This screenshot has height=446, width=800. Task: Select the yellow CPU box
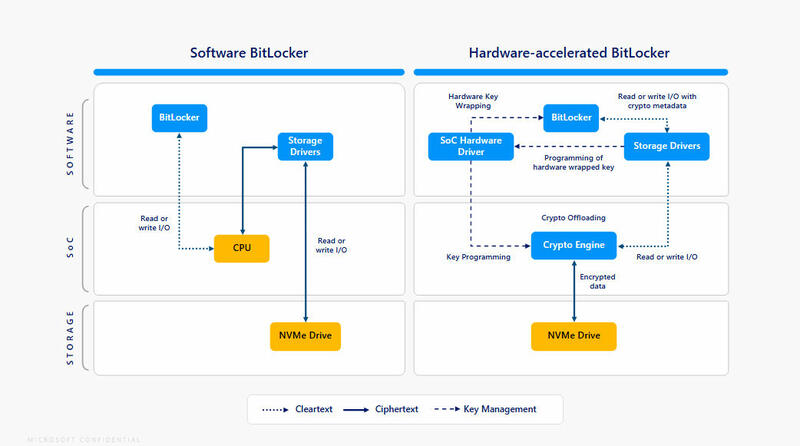point(242,248)
